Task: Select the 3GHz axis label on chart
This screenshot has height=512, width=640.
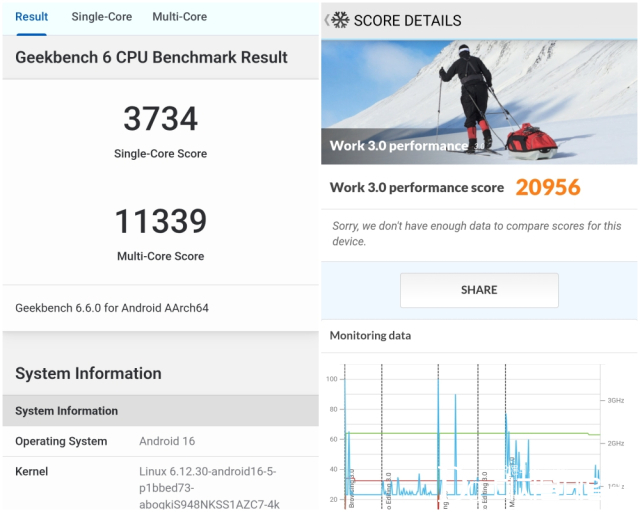Action: click(x=616, y=401)
